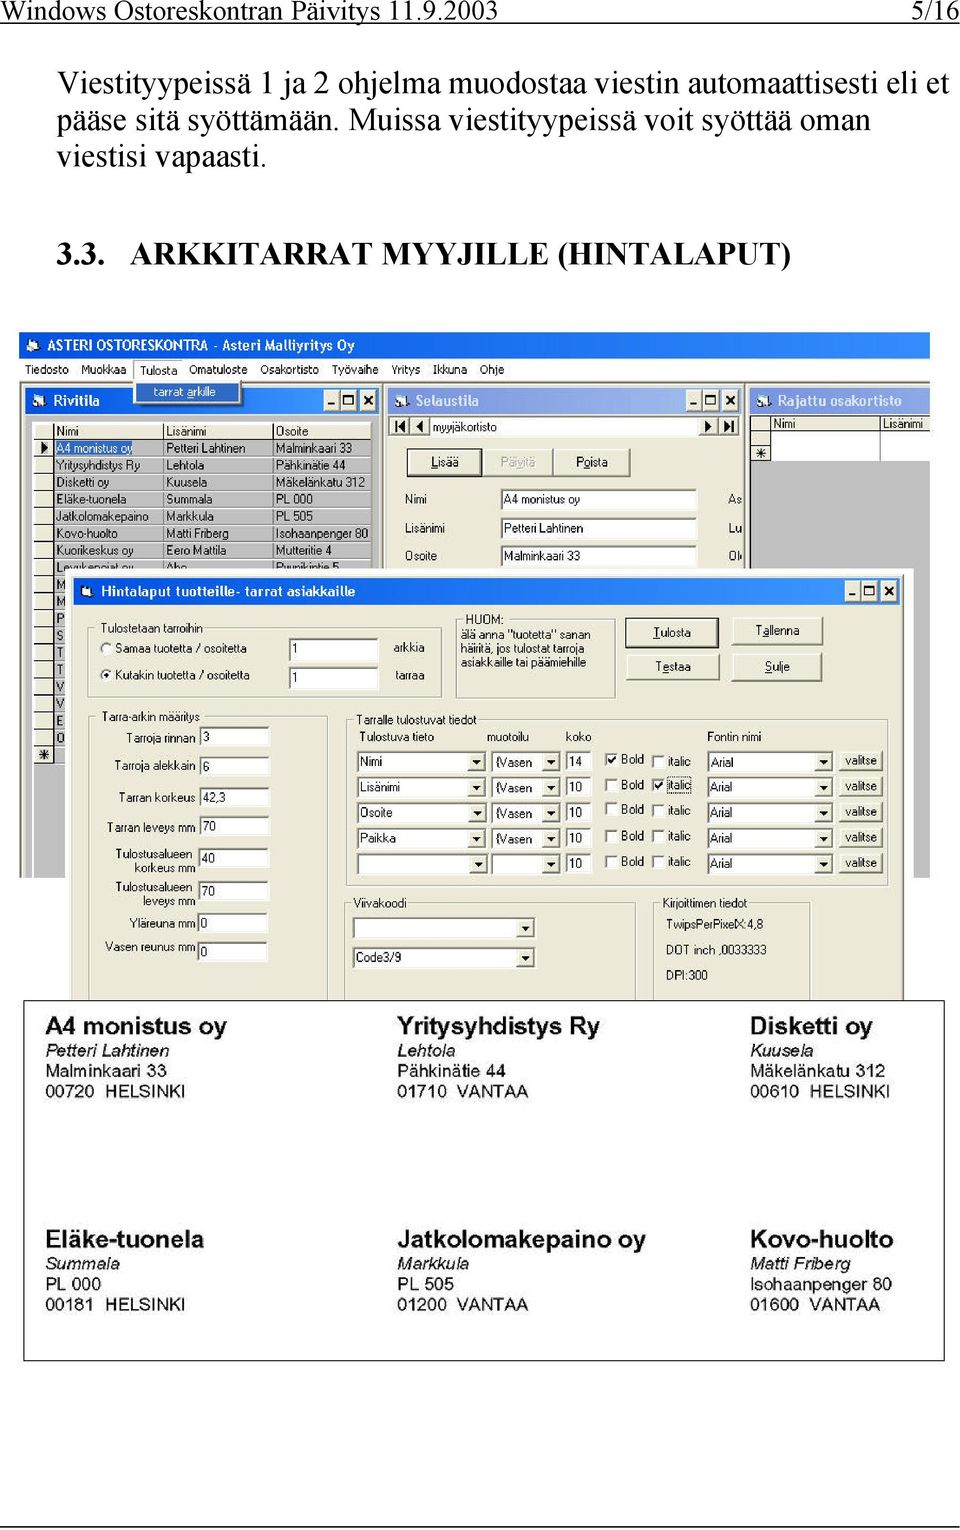
Task: Click the Lisää button in Selaustila
Action: [445, 462]
